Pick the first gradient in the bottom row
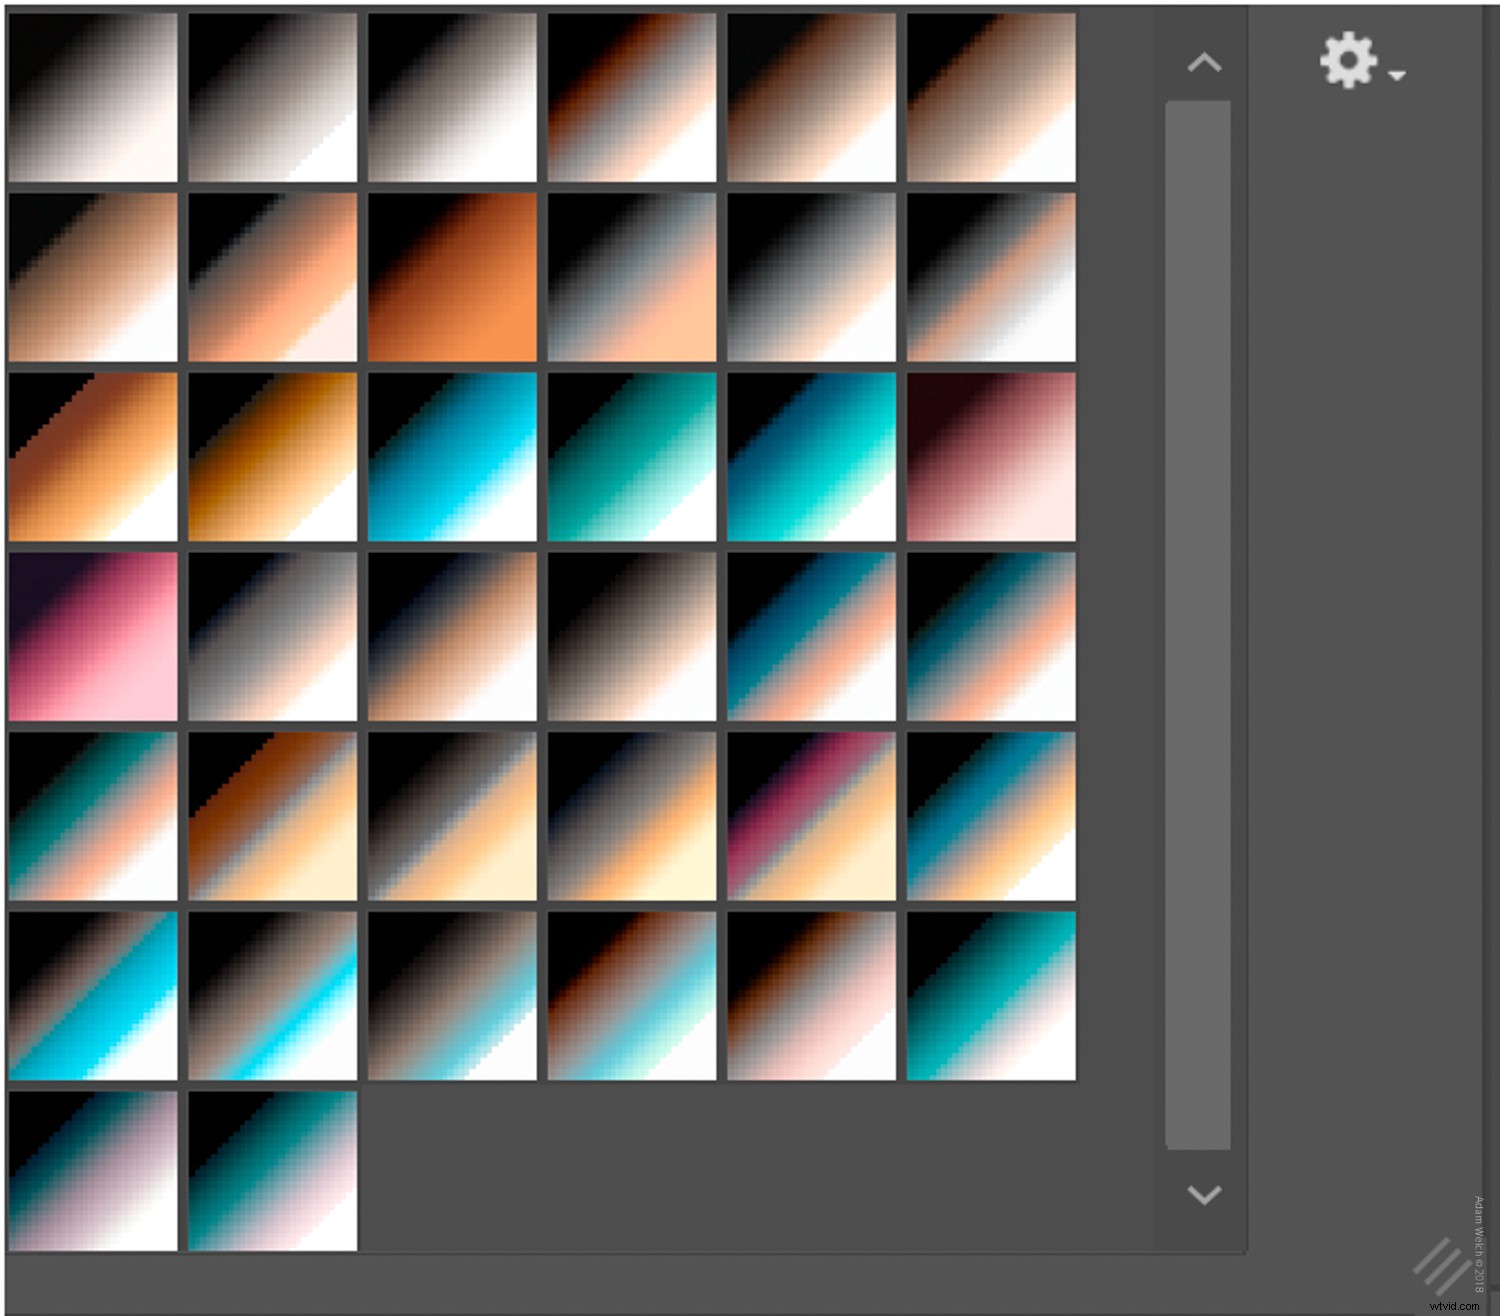Viewport: 1500px width, 1316px height. tap(93, 1170)
